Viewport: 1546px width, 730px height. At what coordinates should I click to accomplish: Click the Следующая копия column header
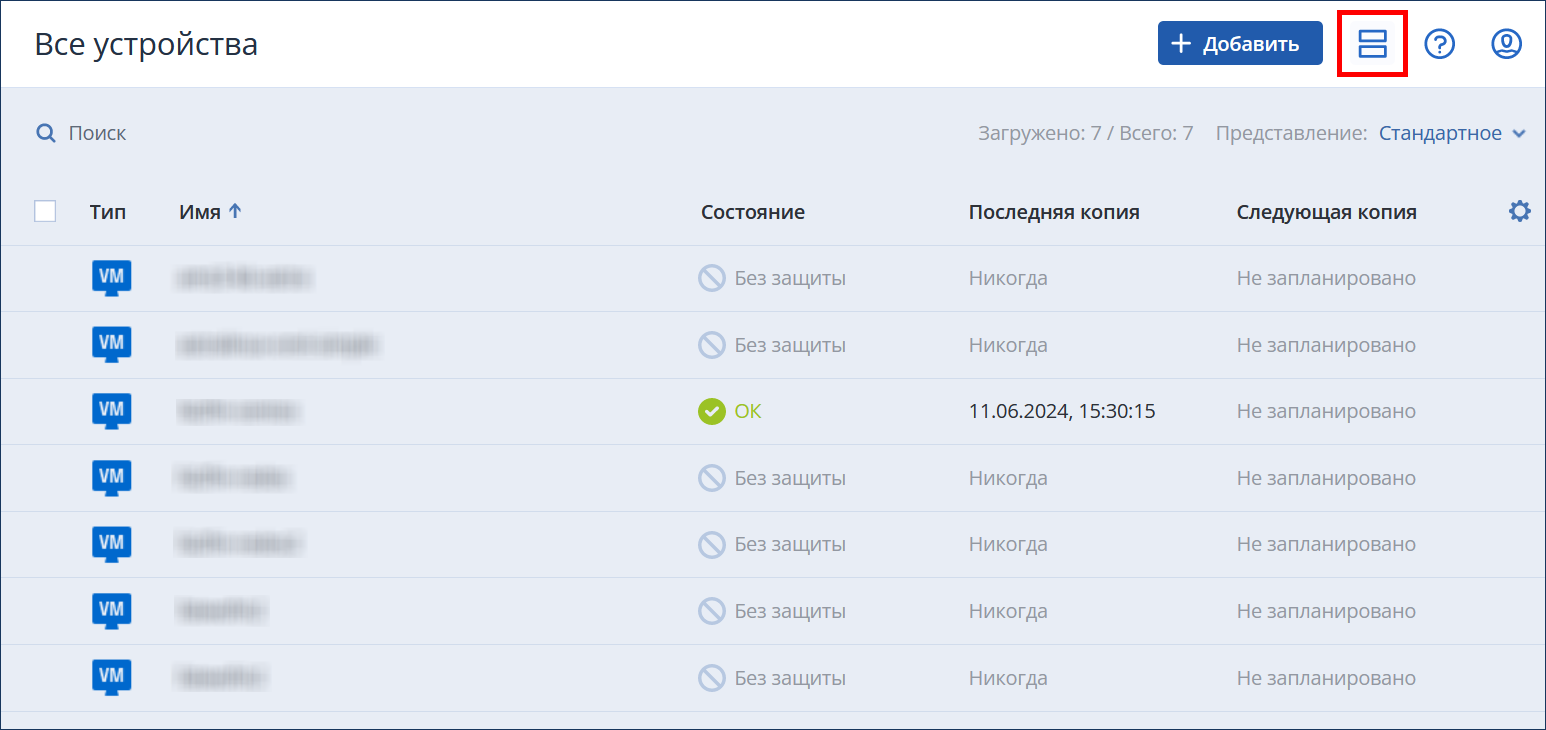[x=1326, y=212]
